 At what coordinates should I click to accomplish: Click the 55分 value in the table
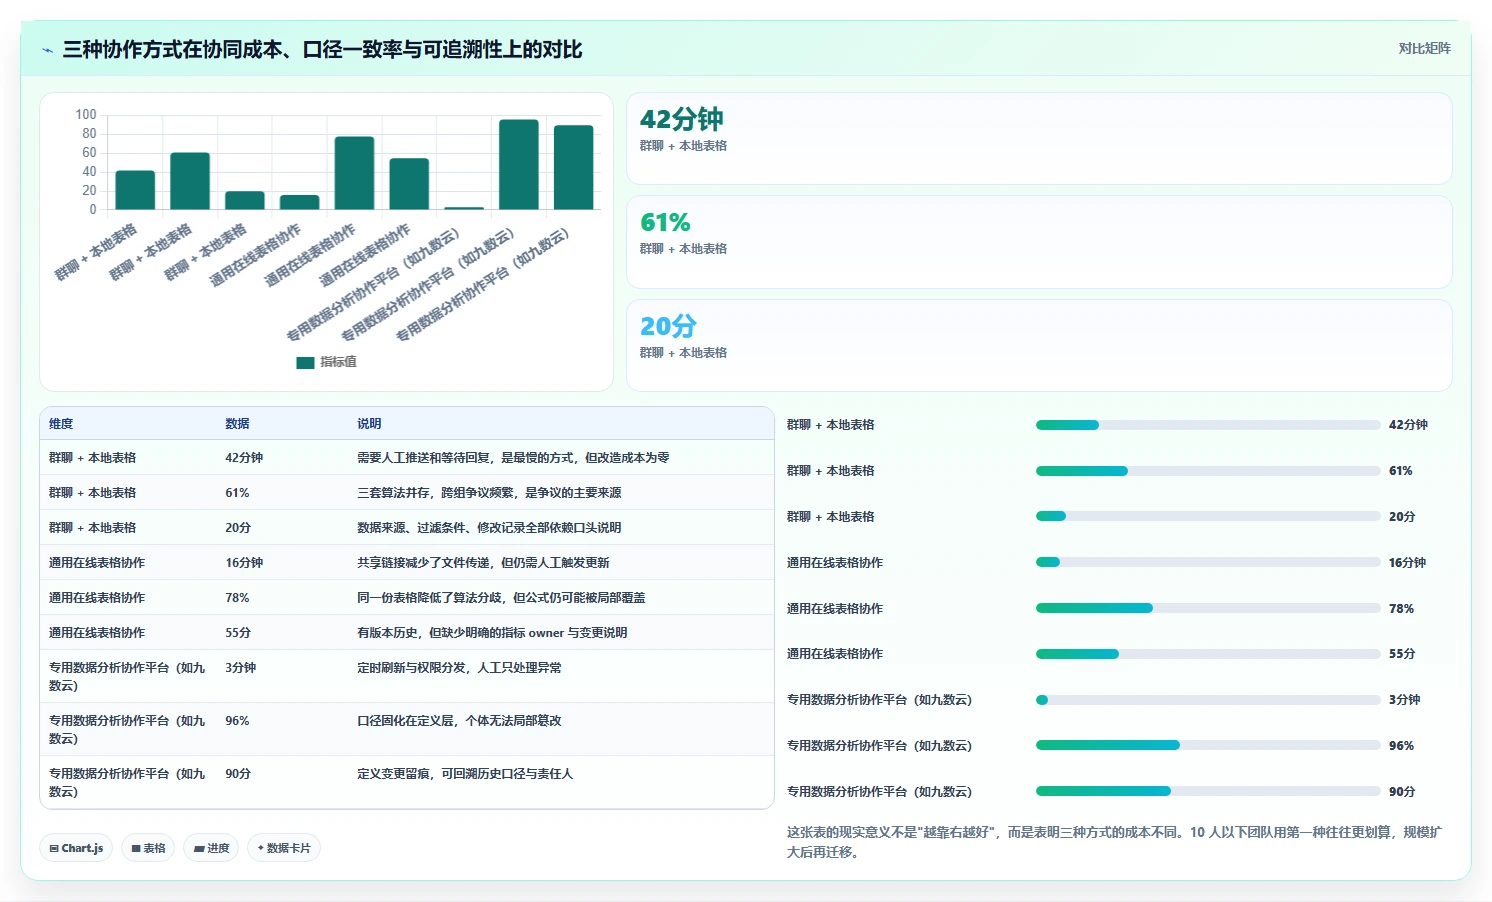[x=238, y=633]
